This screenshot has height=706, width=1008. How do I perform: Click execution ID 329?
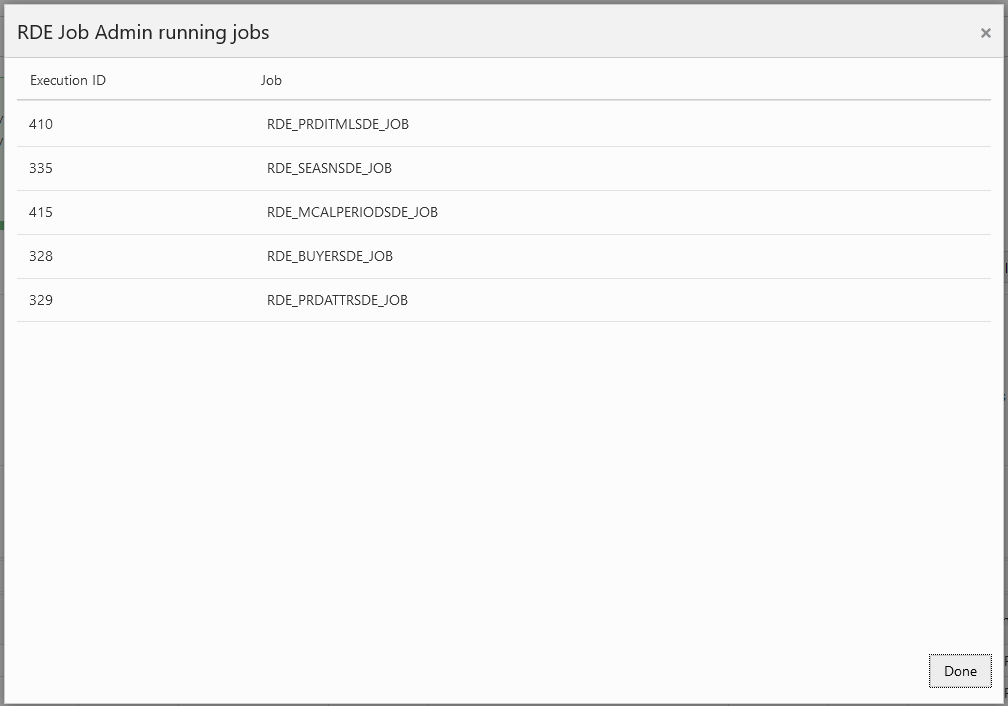click(x=39, y=300)
